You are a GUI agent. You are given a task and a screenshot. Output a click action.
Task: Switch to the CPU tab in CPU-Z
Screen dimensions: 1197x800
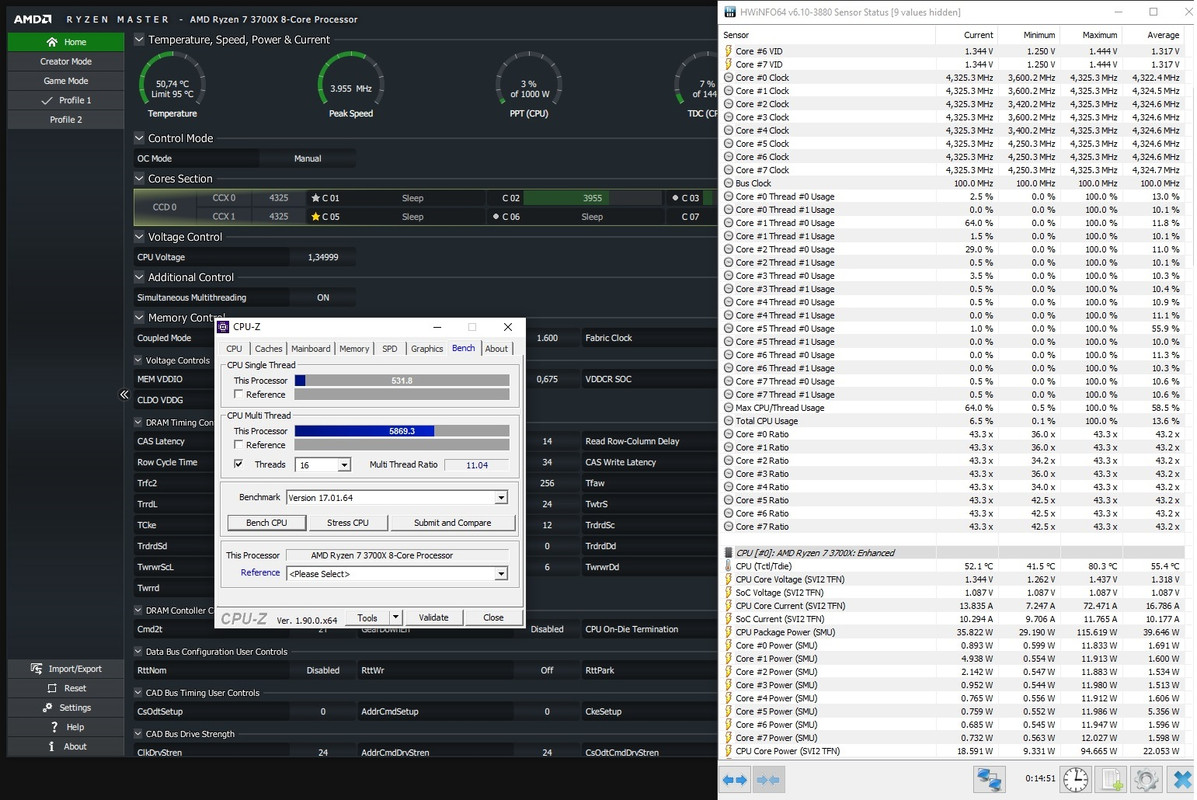click(234, 349)
